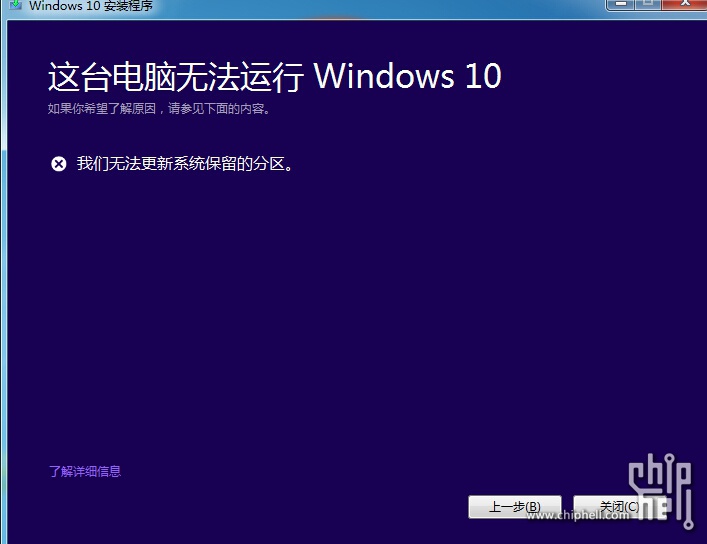Click the 关闭(C) close button

point(620,507)
